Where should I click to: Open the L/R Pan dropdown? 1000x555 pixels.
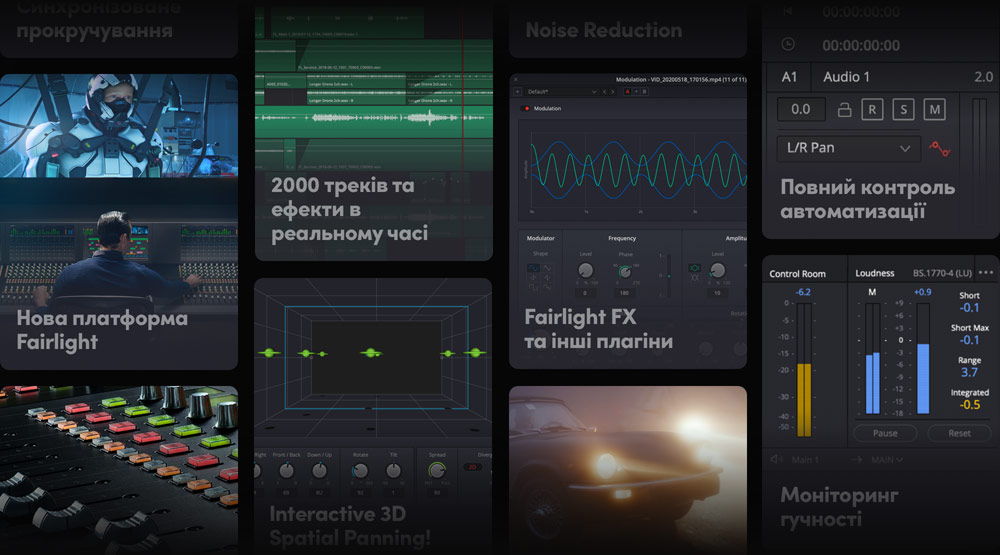coord(848,148)
